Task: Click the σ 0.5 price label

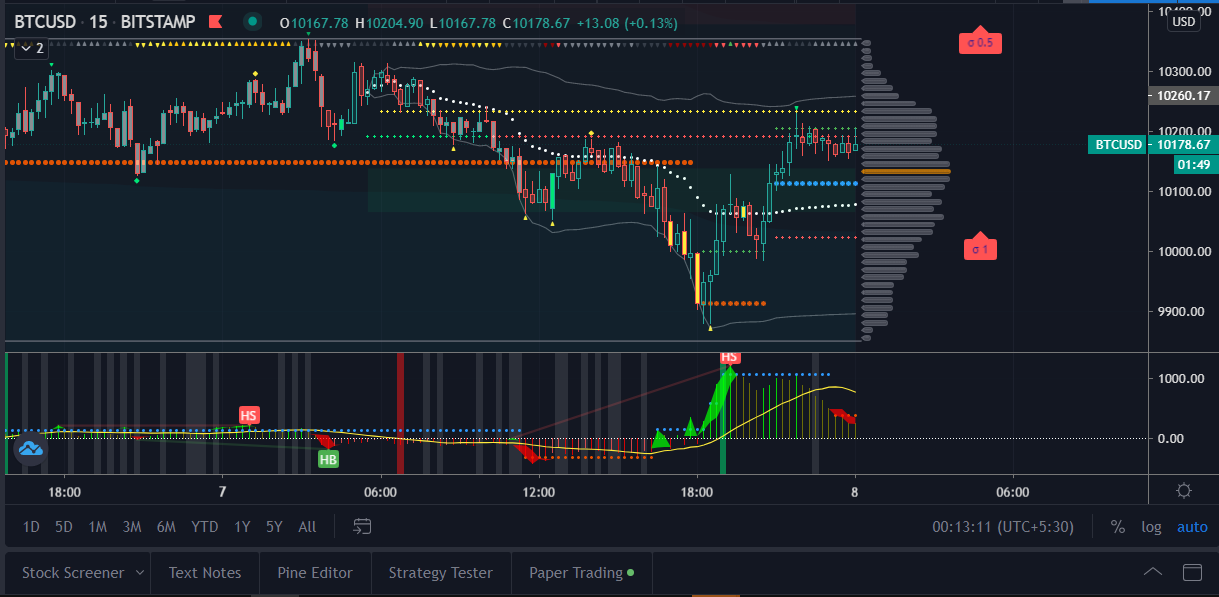Action: (x=980, y=42)
